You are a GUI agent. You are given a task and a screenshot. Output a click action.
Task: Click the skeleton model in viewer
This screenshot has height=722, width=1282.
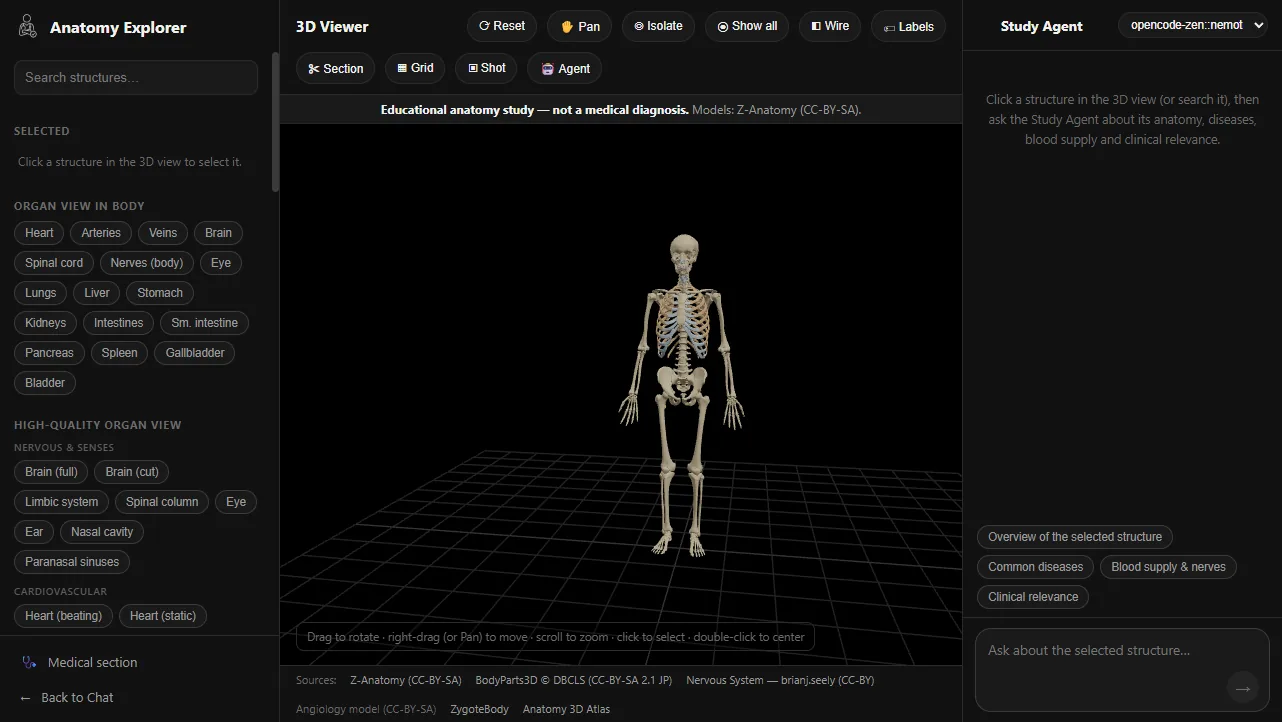(x=682, y=395)
